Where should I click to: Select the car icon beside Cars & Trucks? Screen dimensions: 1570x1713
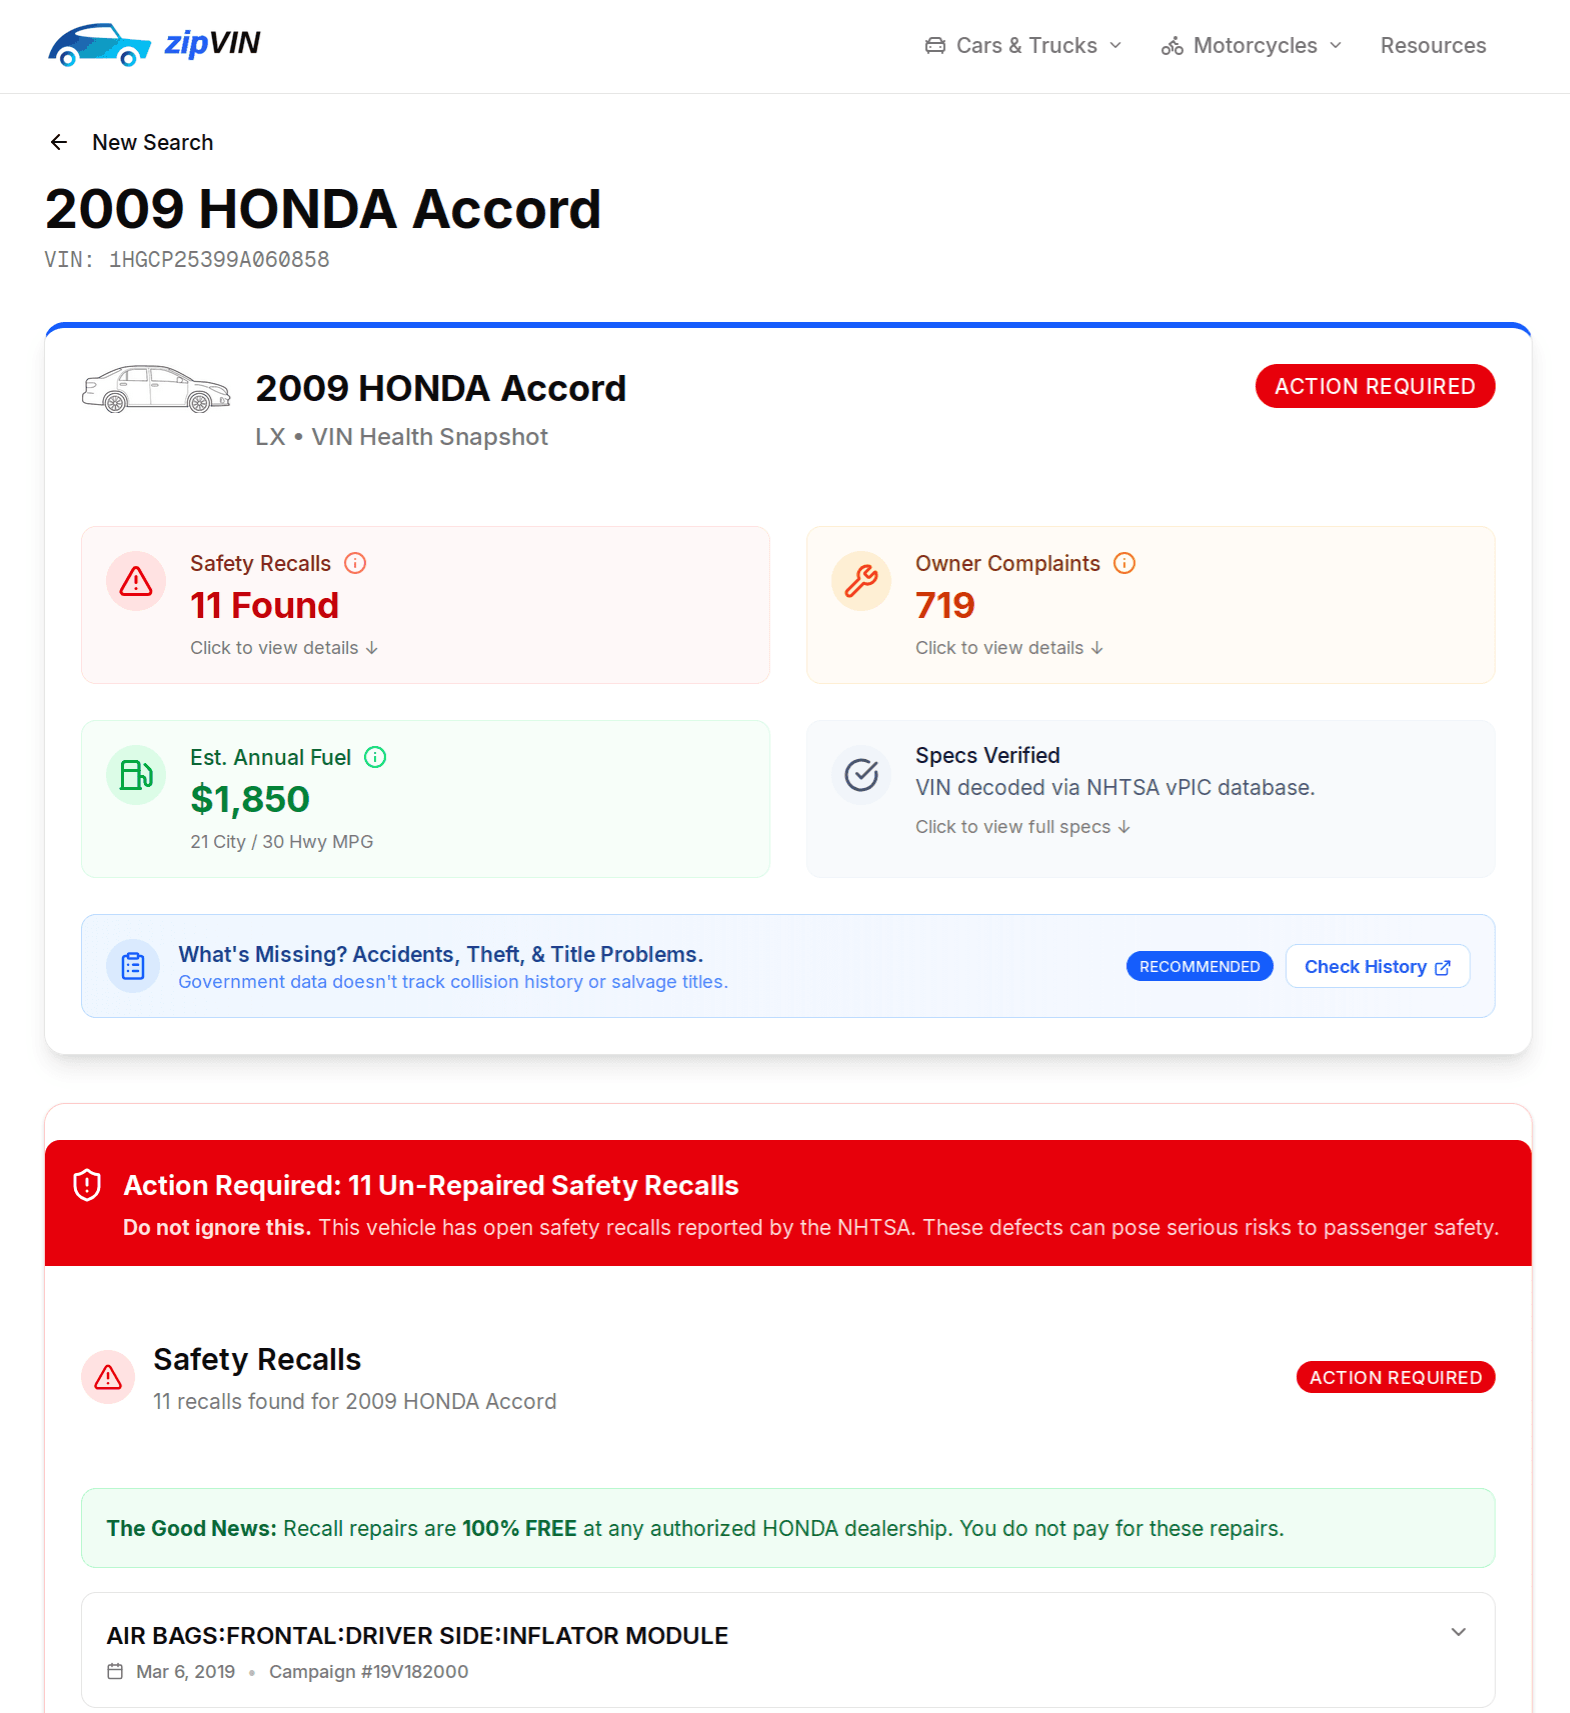935,45
